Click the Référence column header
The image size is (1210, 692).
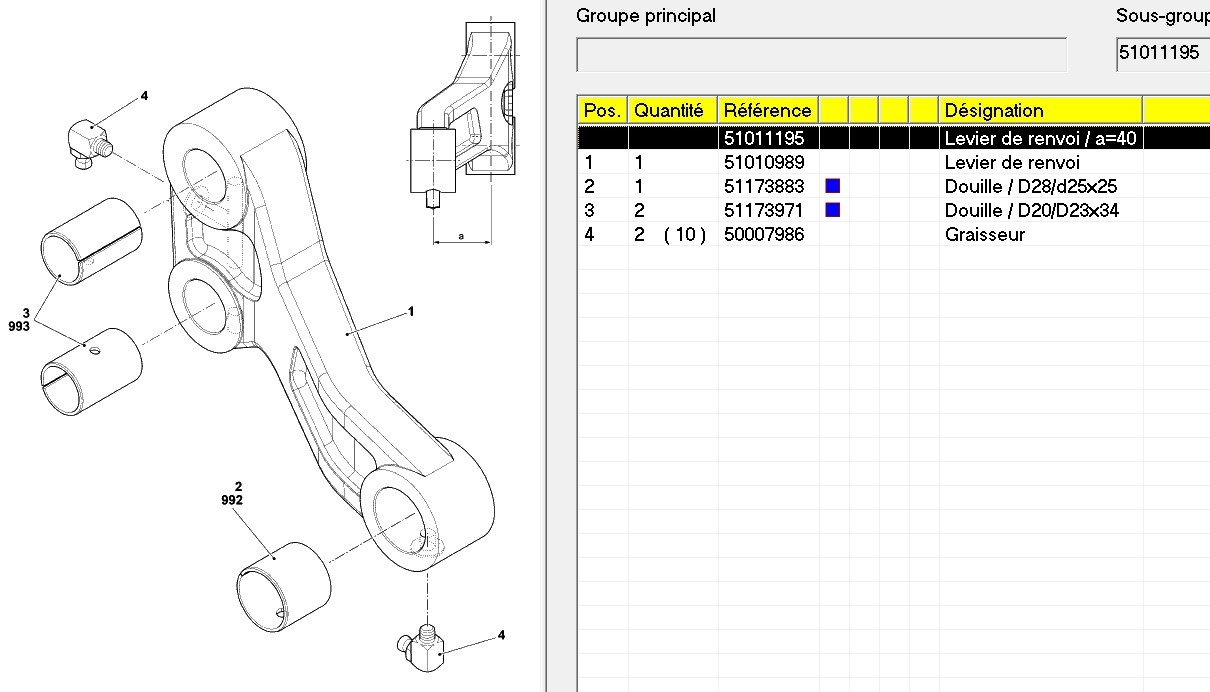pyautogui.click(x=768, y=110)
